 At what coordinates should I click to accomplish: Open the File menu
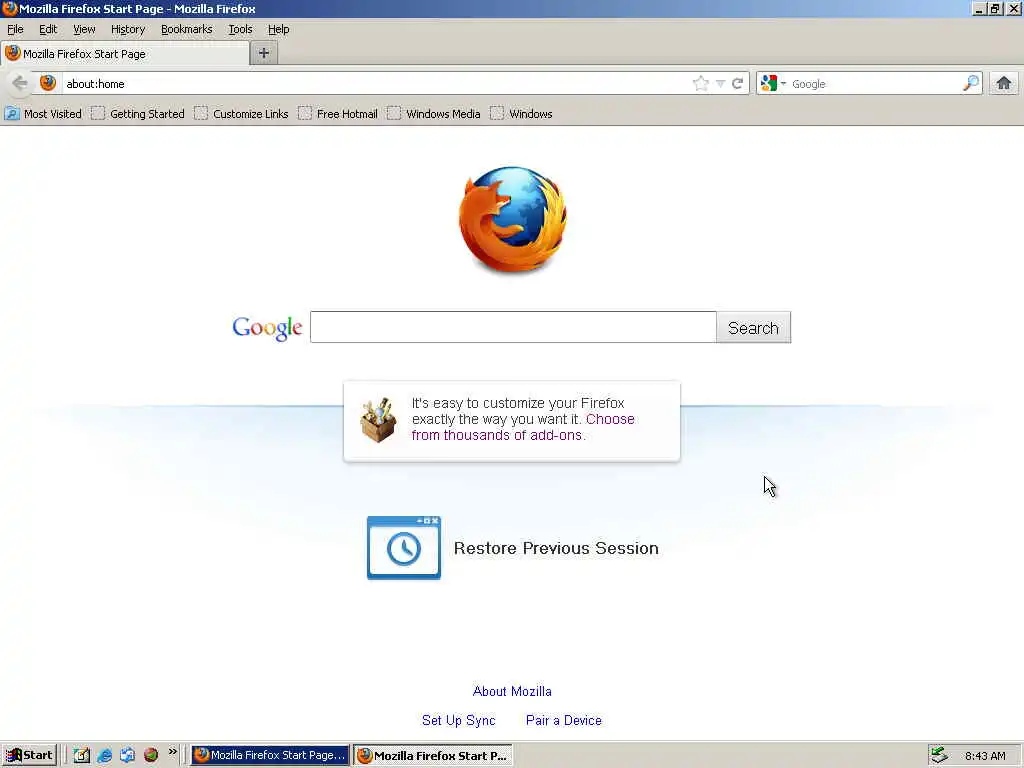tap(15, 29)
